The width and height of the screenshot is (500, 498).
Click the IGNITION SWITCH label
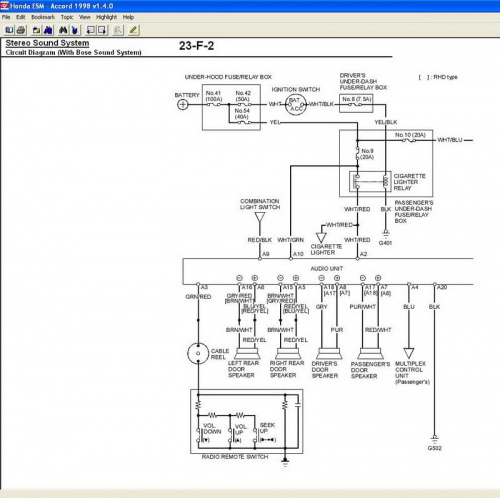[296, 89]
